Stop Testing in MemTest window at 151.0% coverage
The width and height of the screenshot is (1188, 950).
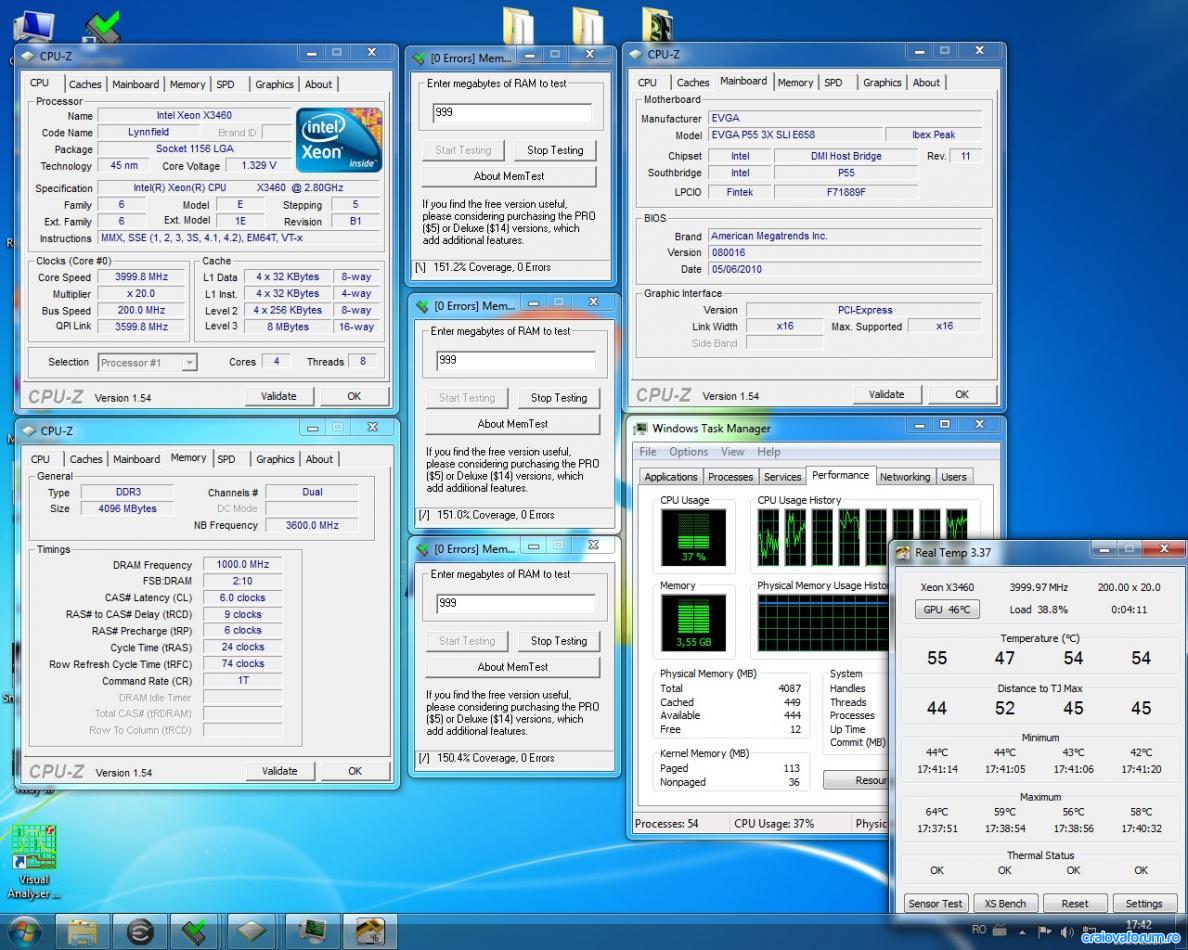point(559,398)
